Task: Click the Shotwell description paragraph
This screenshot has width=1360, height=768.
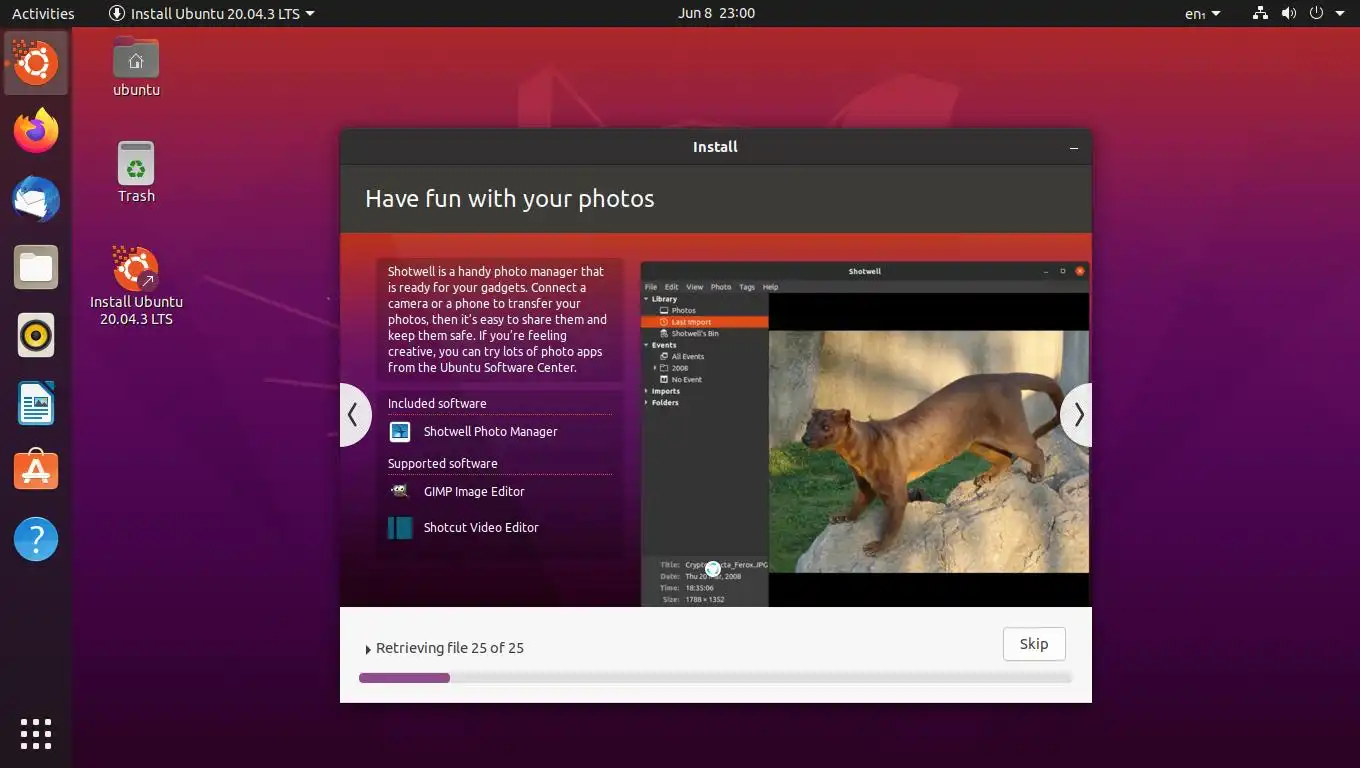Action: [498, 319]
